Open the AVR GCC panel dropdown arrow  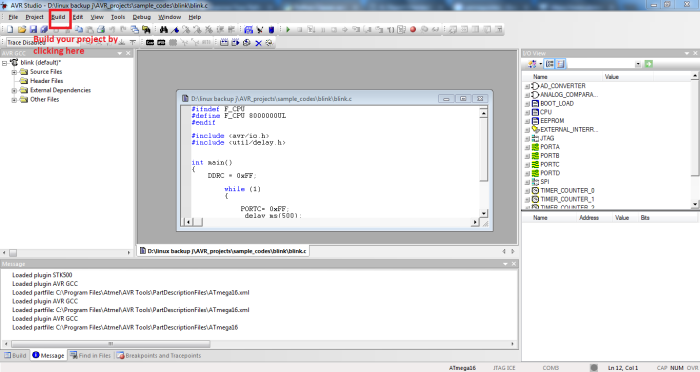[120, 53]
